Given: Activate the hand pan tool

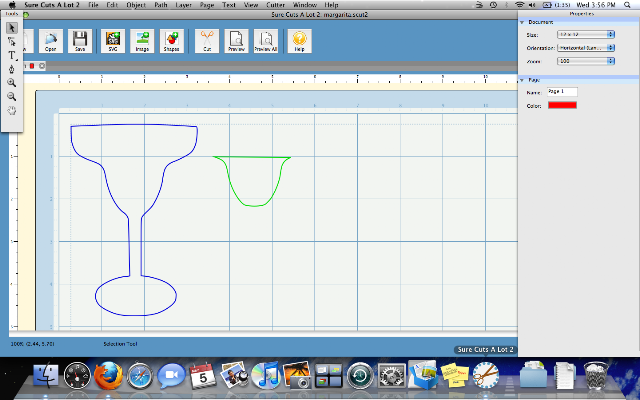Looking at the screenshot, I should (12, 110).
